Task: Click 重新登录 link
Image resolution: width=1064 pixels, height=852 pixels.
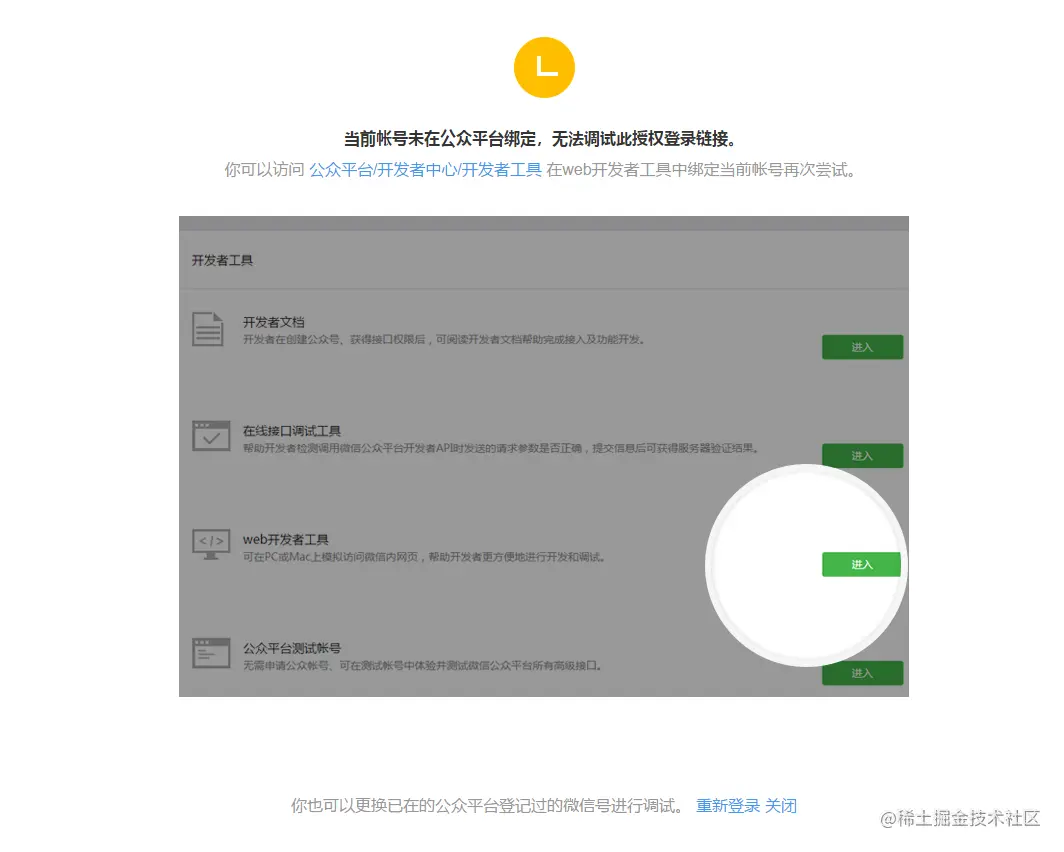Action: coord(727,806)
